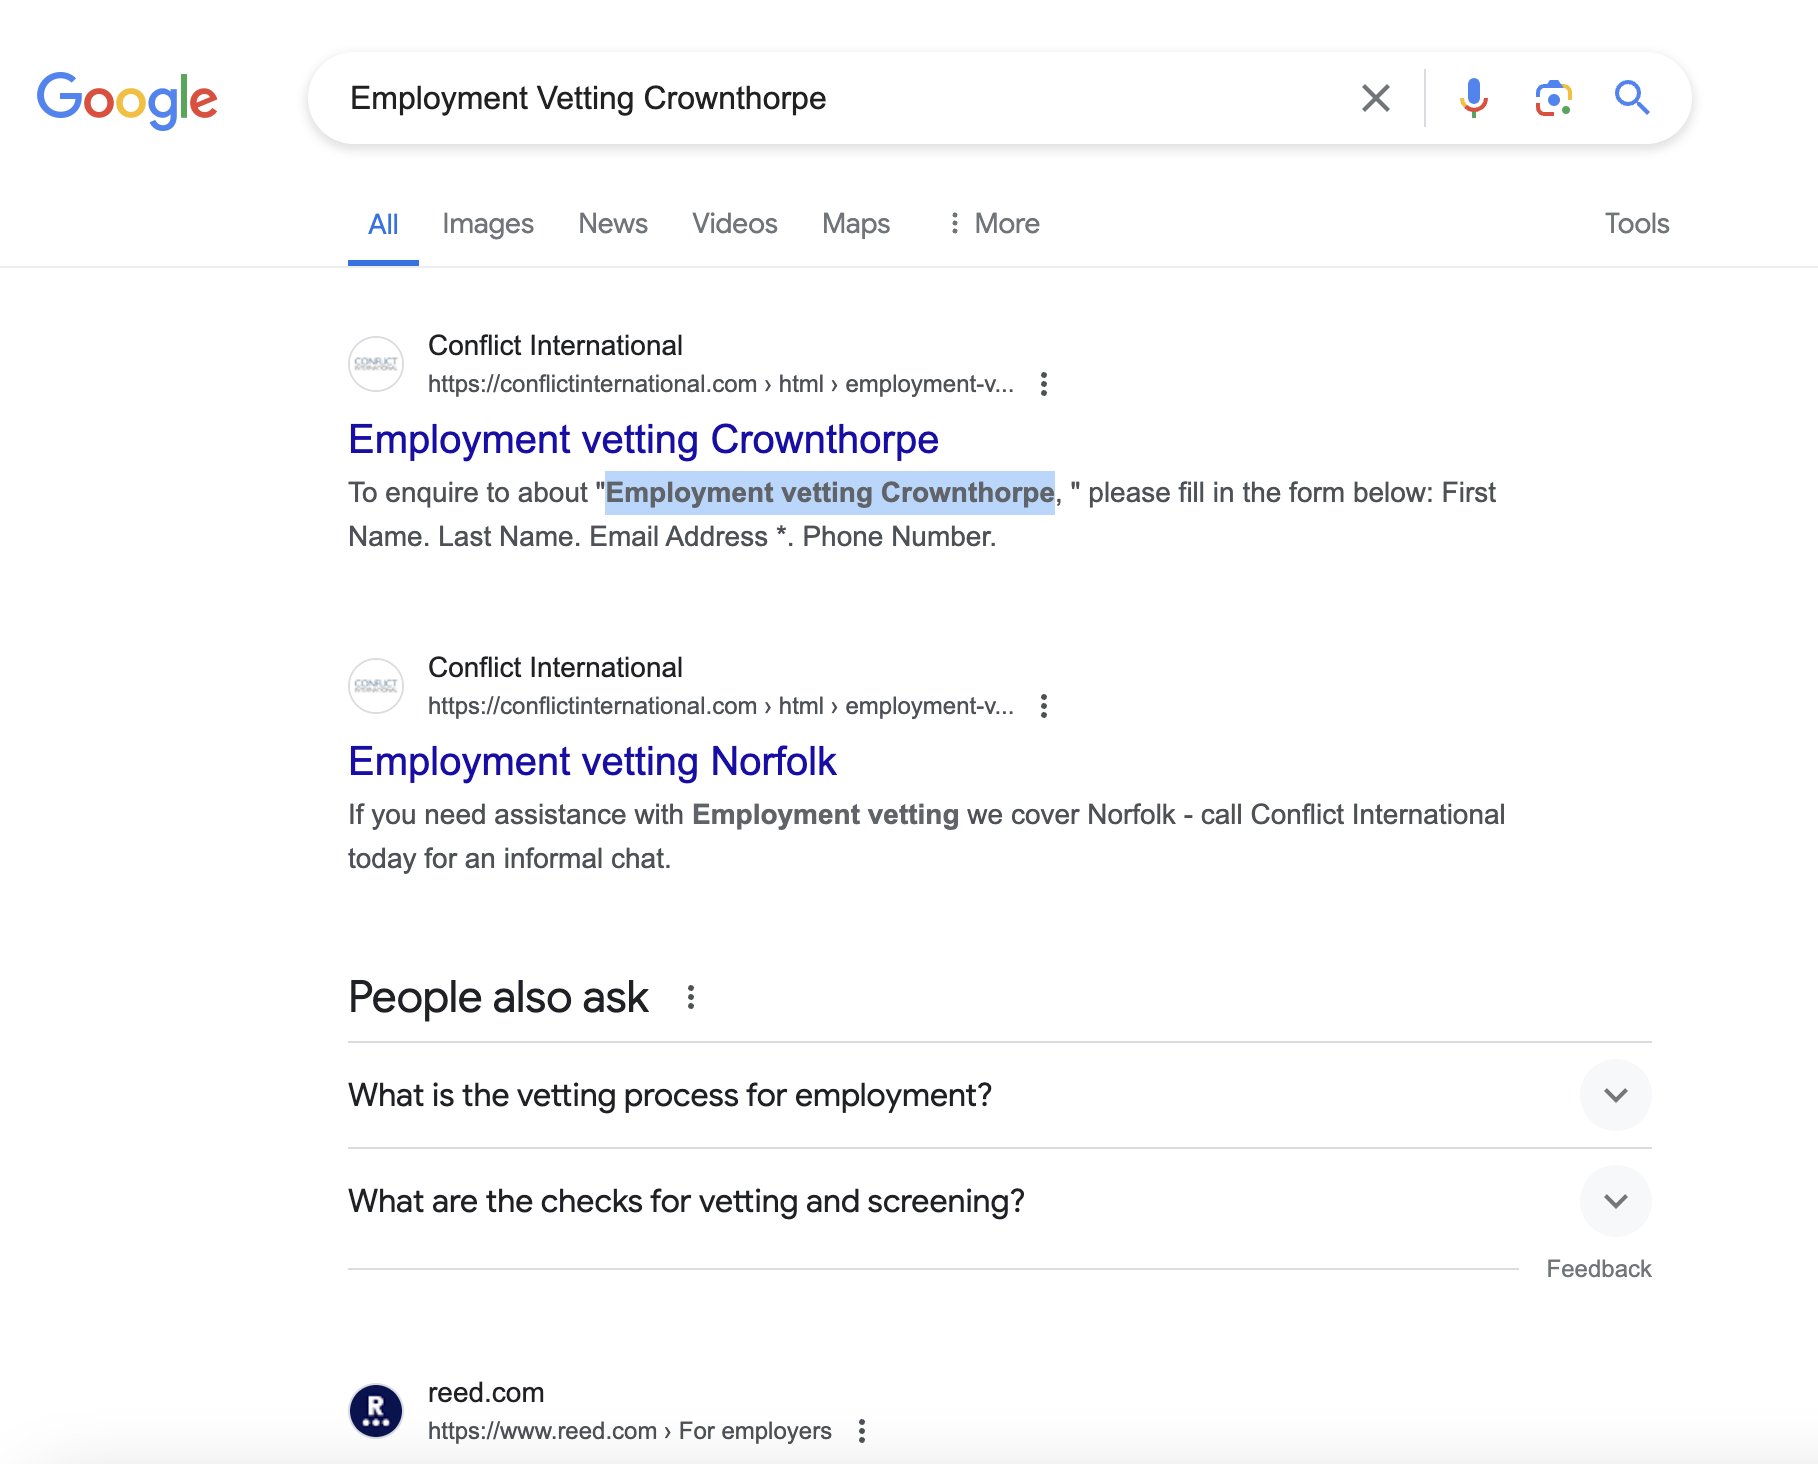Click the Tools button
Image resolution: width=1818 pixels, height=1464 pixels.
pos(1636,223)
